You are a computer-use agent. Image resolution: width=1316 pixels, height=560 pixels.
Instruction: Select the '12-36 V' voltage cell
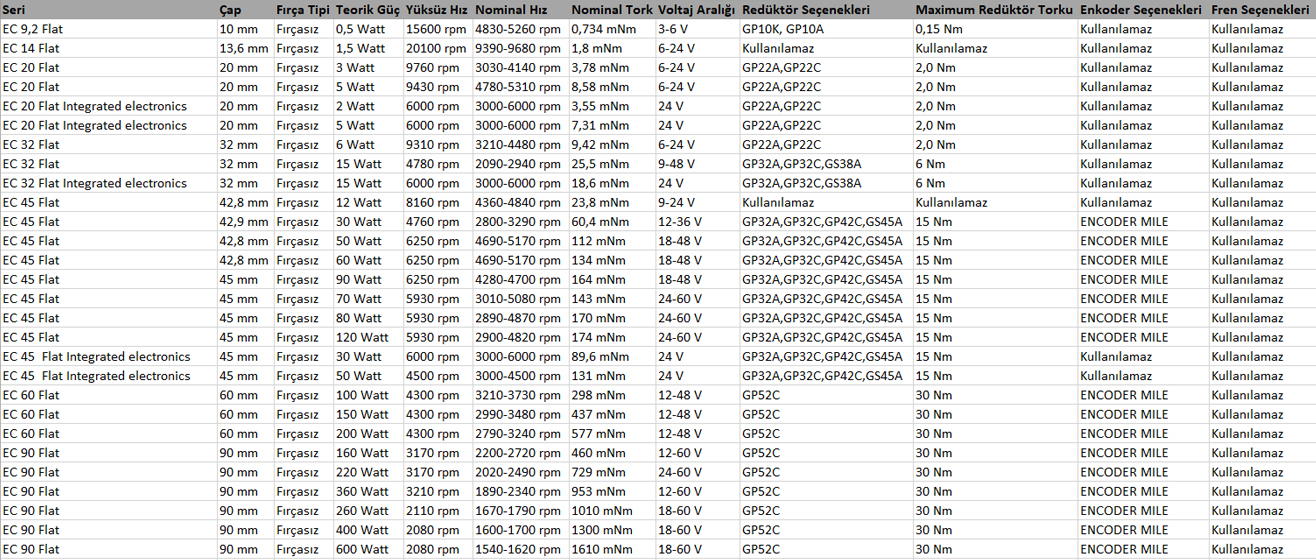point(697,221)
